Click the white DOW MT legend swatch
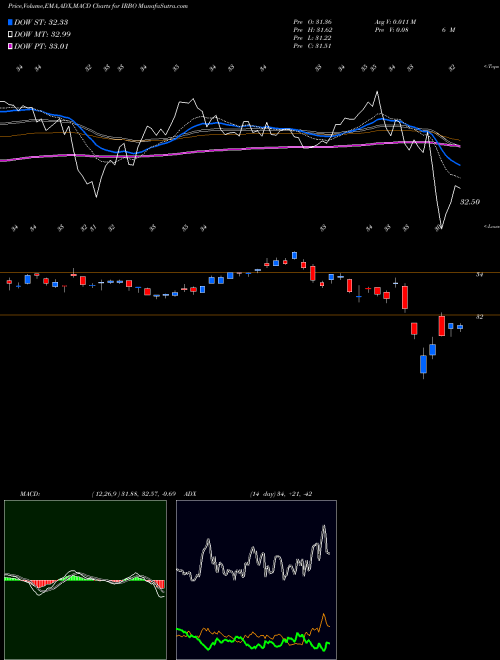Viewport: 500px width, 660px height. (10, 35)
